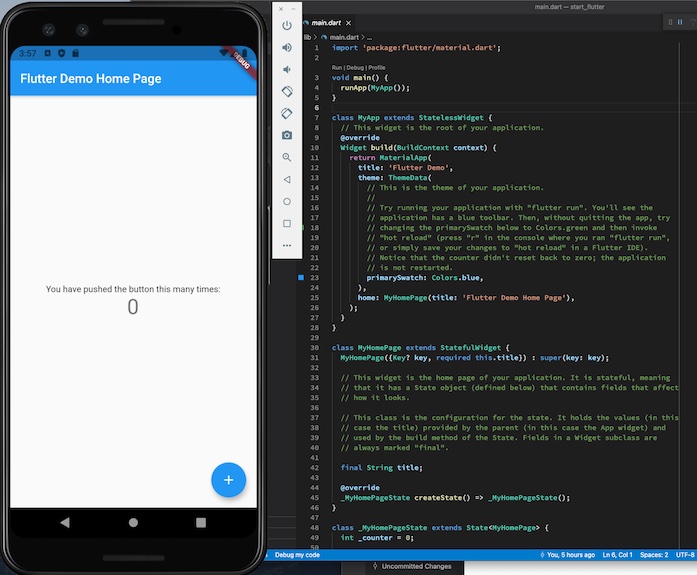Viewport: 697px width, 575px height.
Task: Click 'StatefulWidget' on line 30
Action: point(470,347)
